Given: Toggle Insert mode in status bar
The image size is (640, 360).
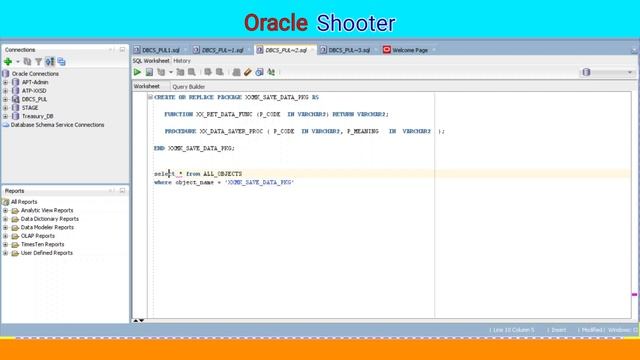Looking at the screenshot, I should (559, 330).
